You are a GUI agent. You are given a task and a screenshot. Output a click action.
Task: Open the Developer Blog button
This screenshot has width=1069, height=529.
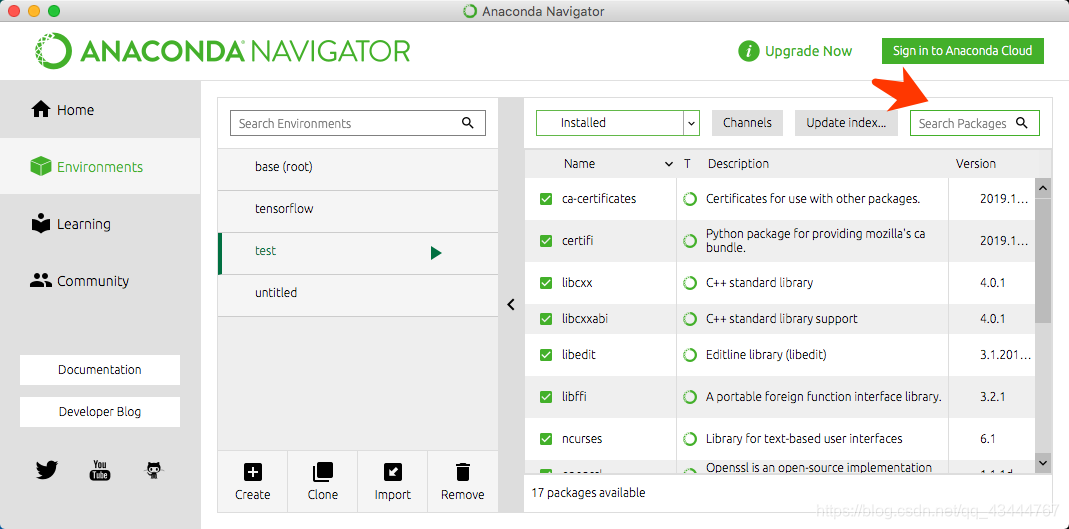click(100, 412)
